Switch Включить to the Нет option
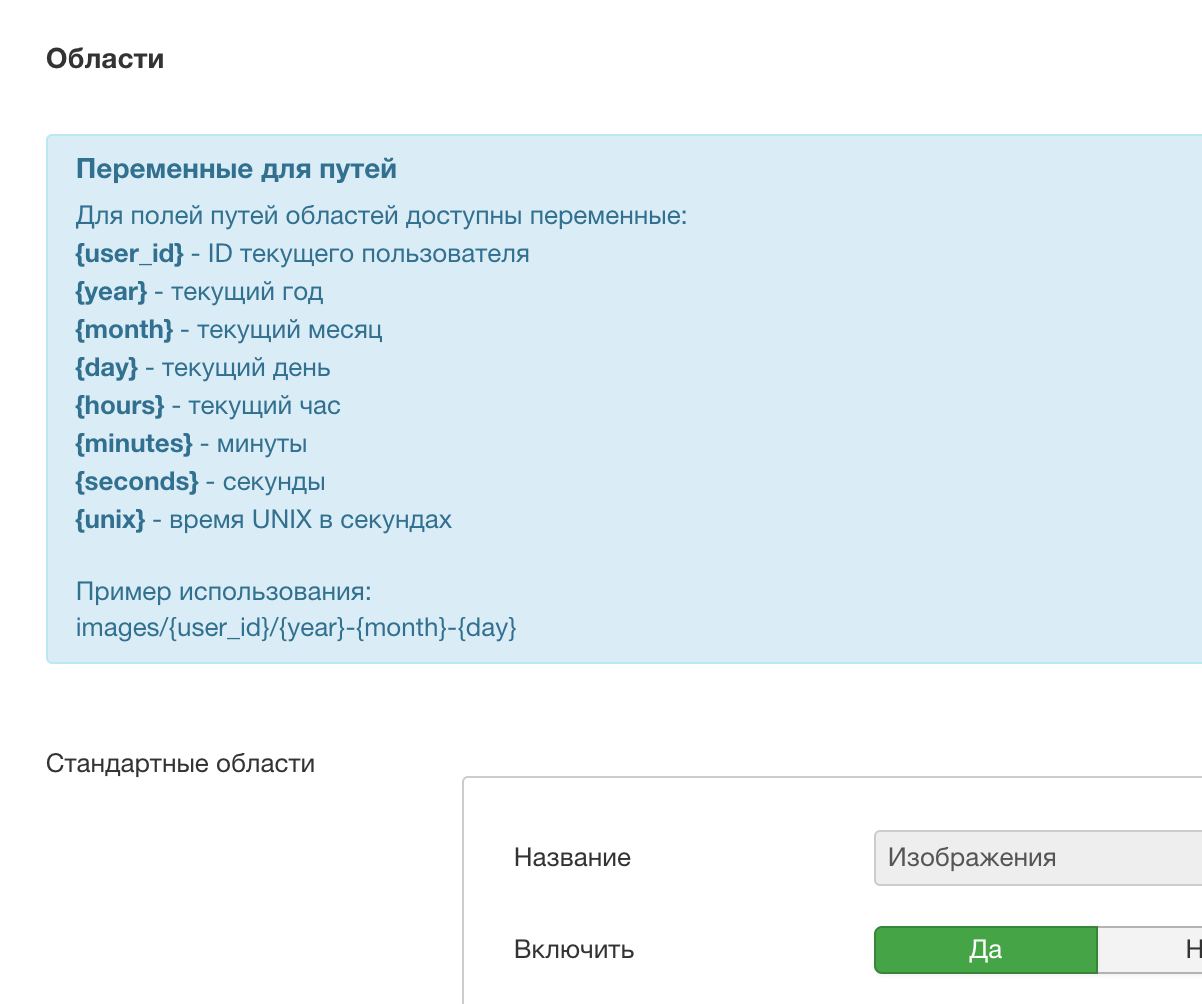 tap(1160, 949)
